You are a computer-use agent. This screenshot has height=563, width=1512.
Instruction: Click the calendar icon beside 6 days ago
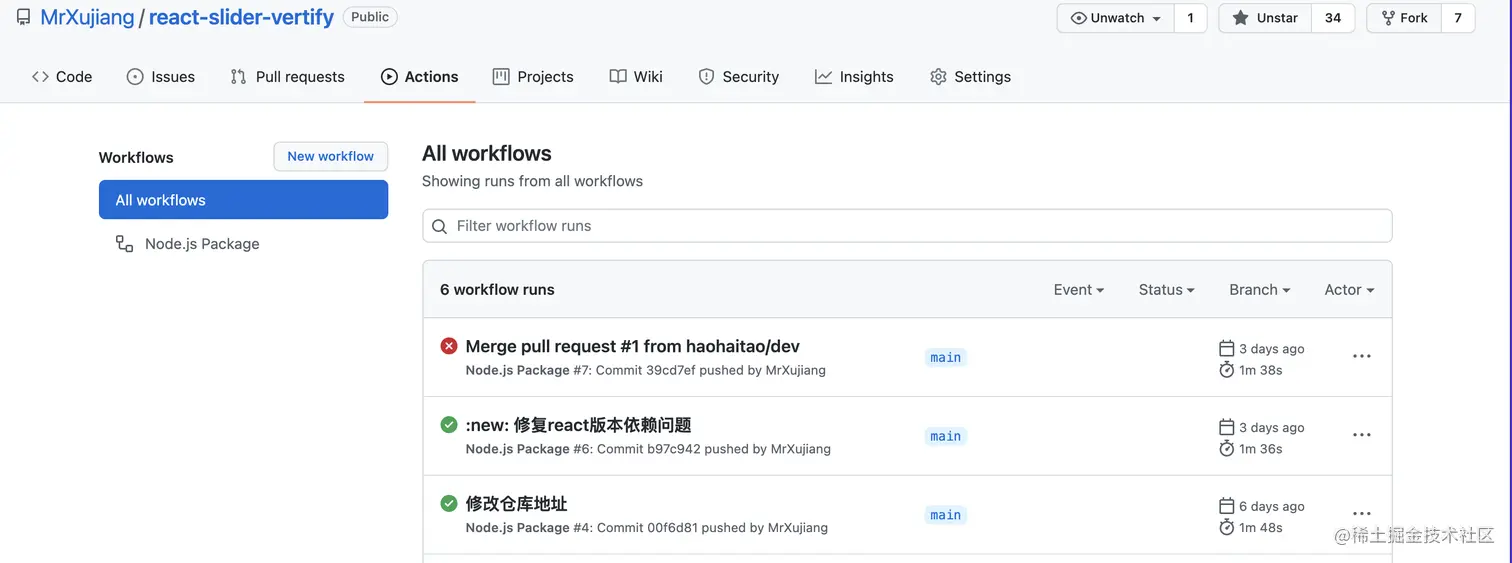click(x=1227, y=506)
